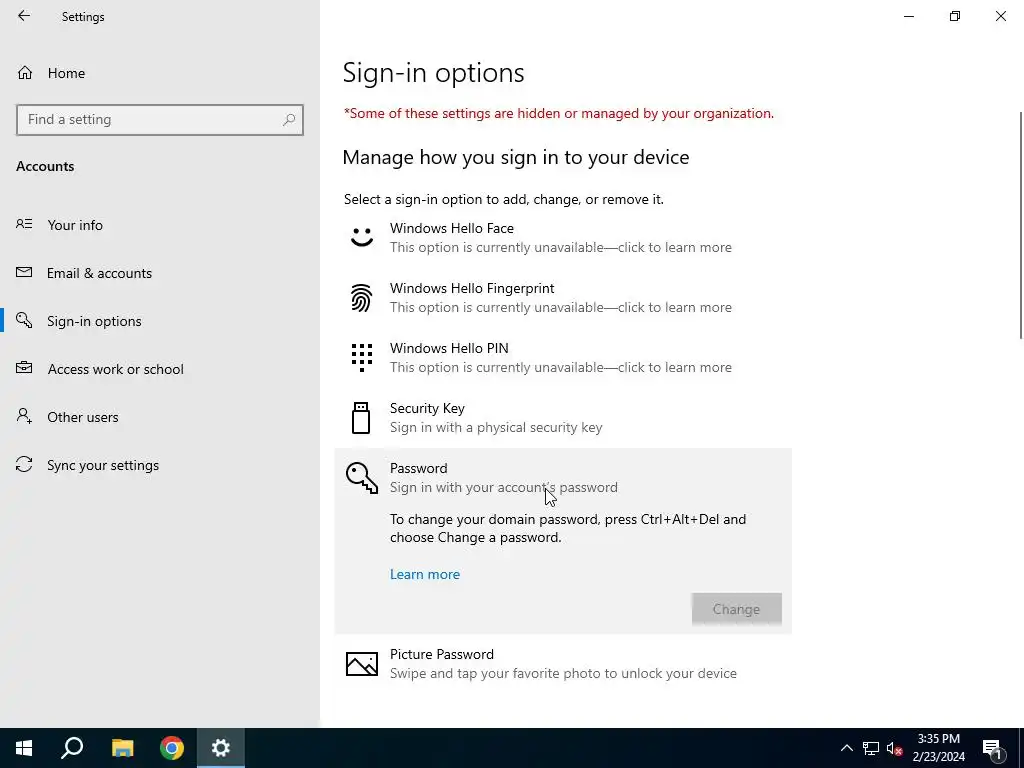Open Home in Settings sidebar

tap(159, 73)
